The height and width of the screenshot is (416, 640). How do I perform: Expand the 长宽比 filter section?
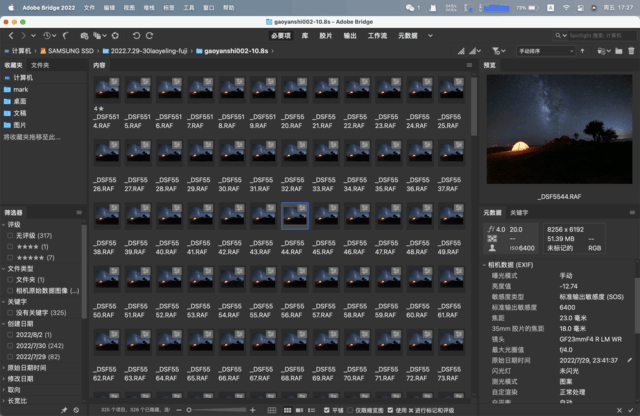click(4, 401)
